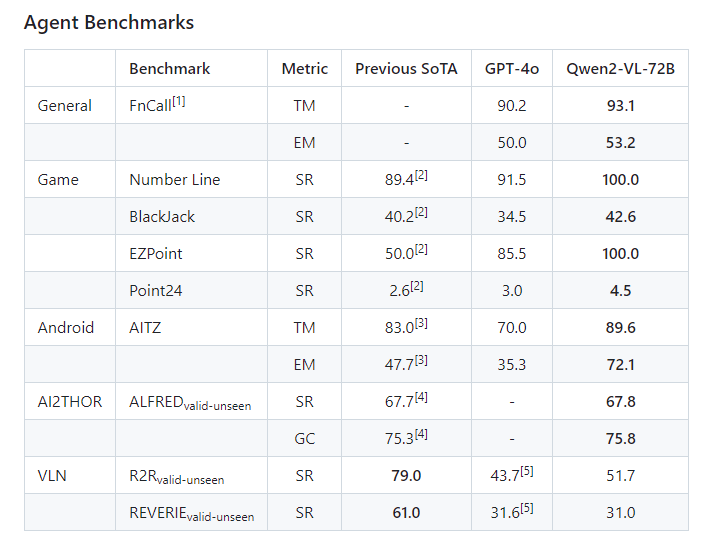Click the BlackJack benchmark cell
The image size is (716, 543).
(x=162, y=217)
